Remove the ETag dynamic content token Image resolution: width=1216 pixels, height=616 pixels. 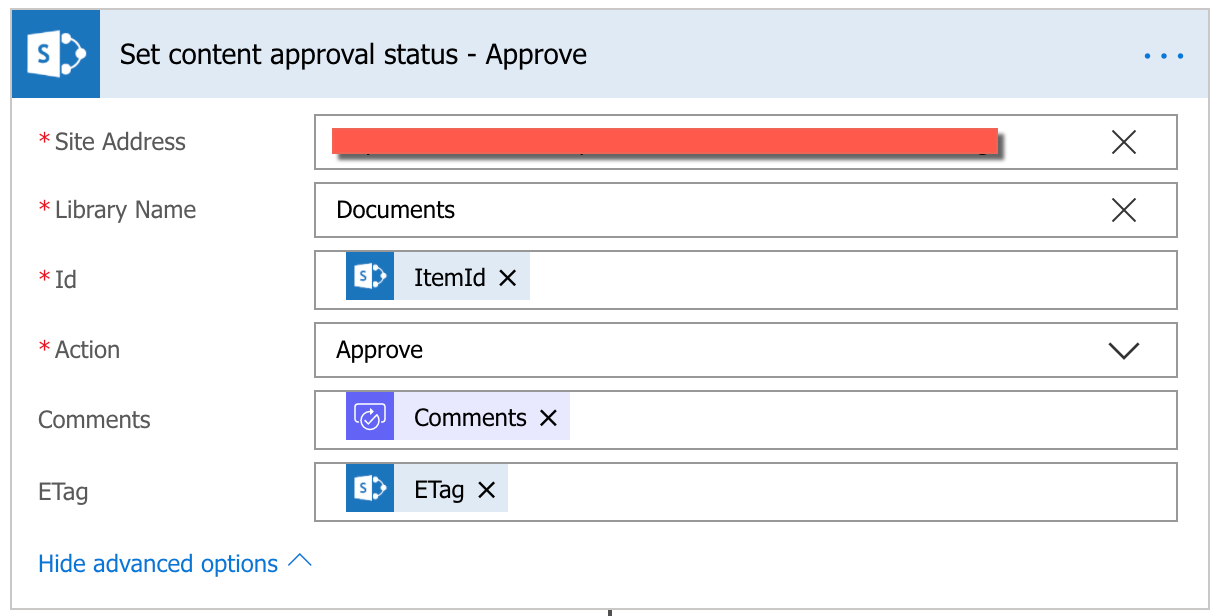486,490
